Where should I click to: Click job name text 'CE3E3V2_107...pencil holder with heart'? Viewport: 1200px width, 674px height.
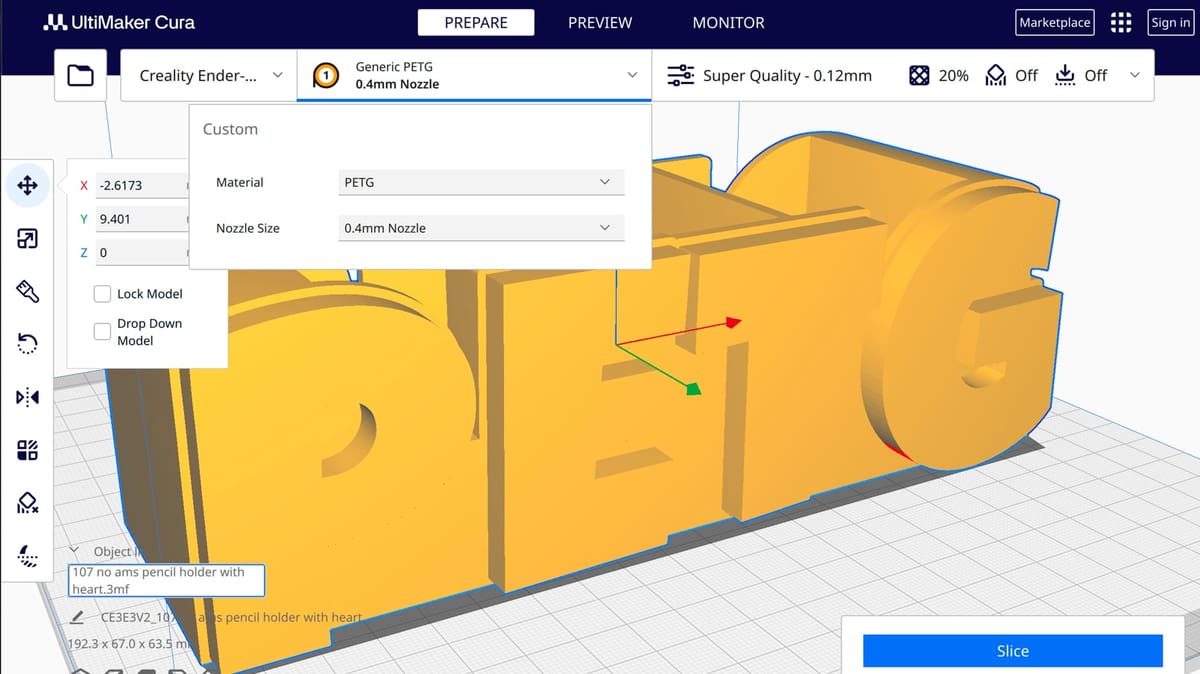(x=231, y=618)
